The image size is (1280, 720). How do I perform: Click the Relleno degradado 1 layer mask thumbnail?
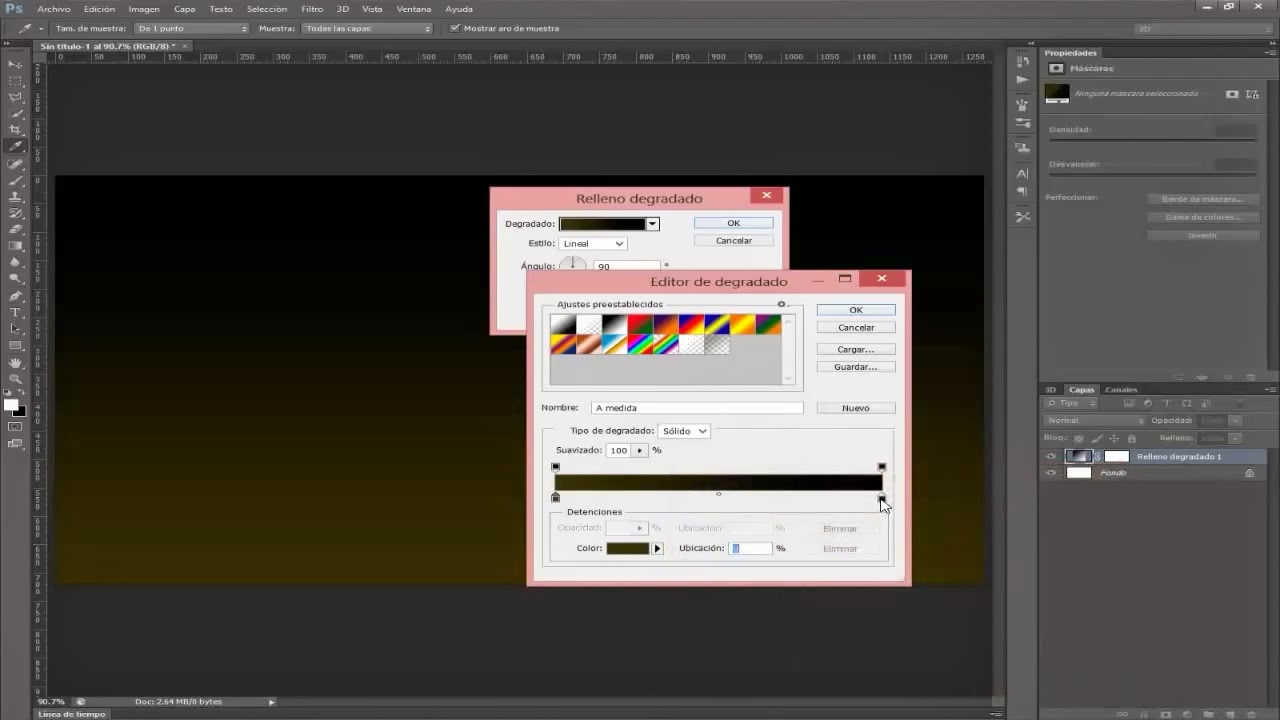pos(1116,456)
